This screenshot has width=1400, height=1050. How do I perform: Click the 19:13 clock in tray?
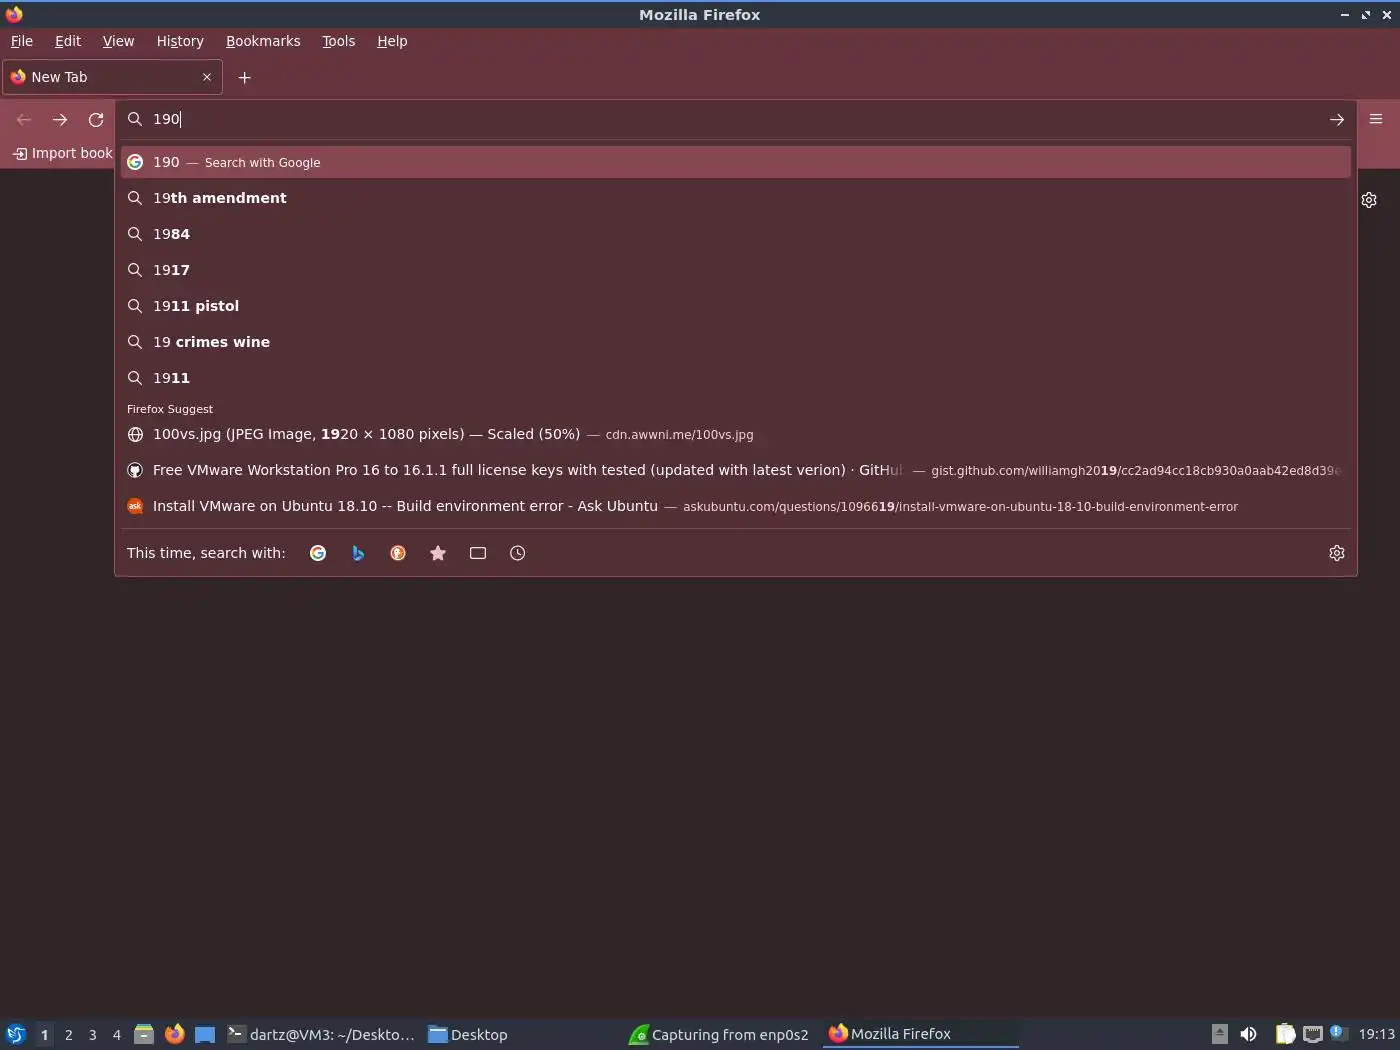point(1376,1034)
